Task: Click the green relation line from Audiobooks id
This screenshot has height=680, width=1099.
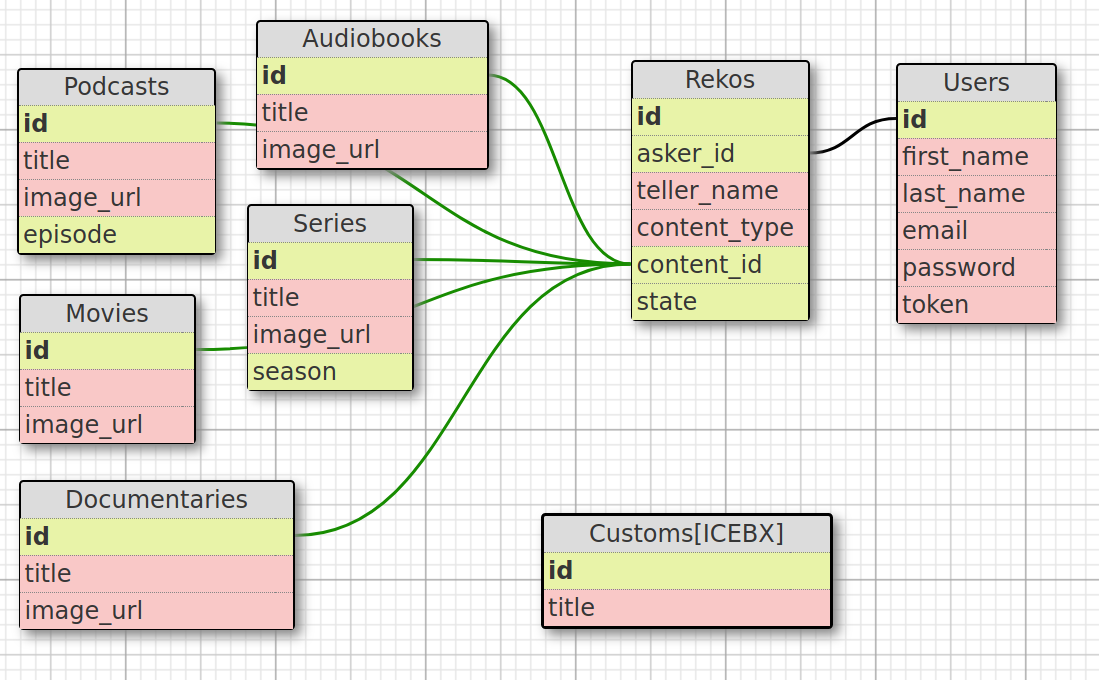Action: tap(559, 169)
